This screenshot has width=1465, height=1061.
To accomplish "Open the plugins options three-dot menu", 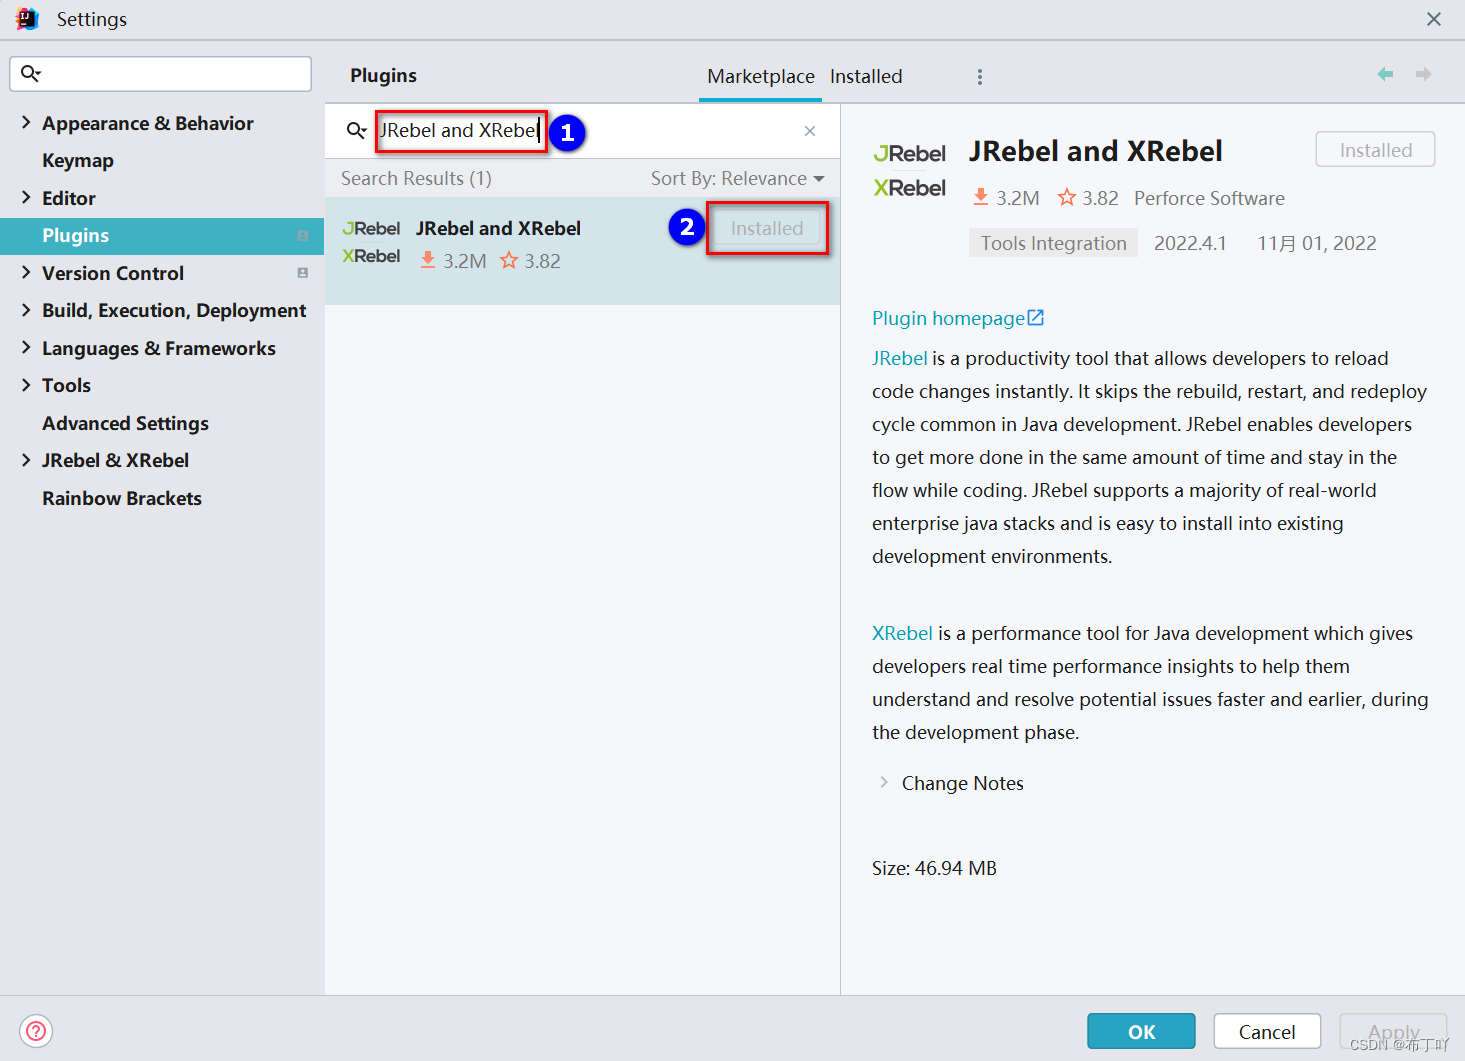I will point(980,77).
